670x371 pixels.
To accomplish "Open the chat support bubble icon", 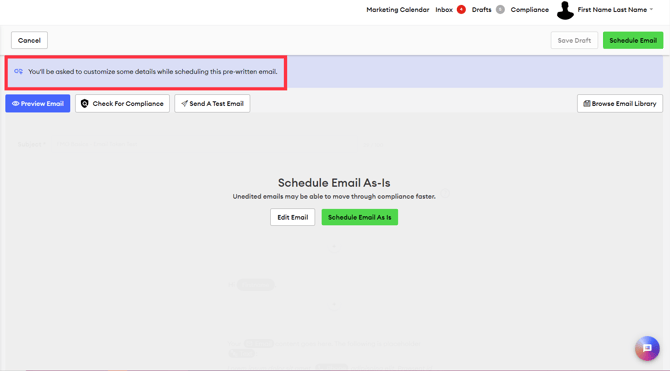I will tap(647, 348).
